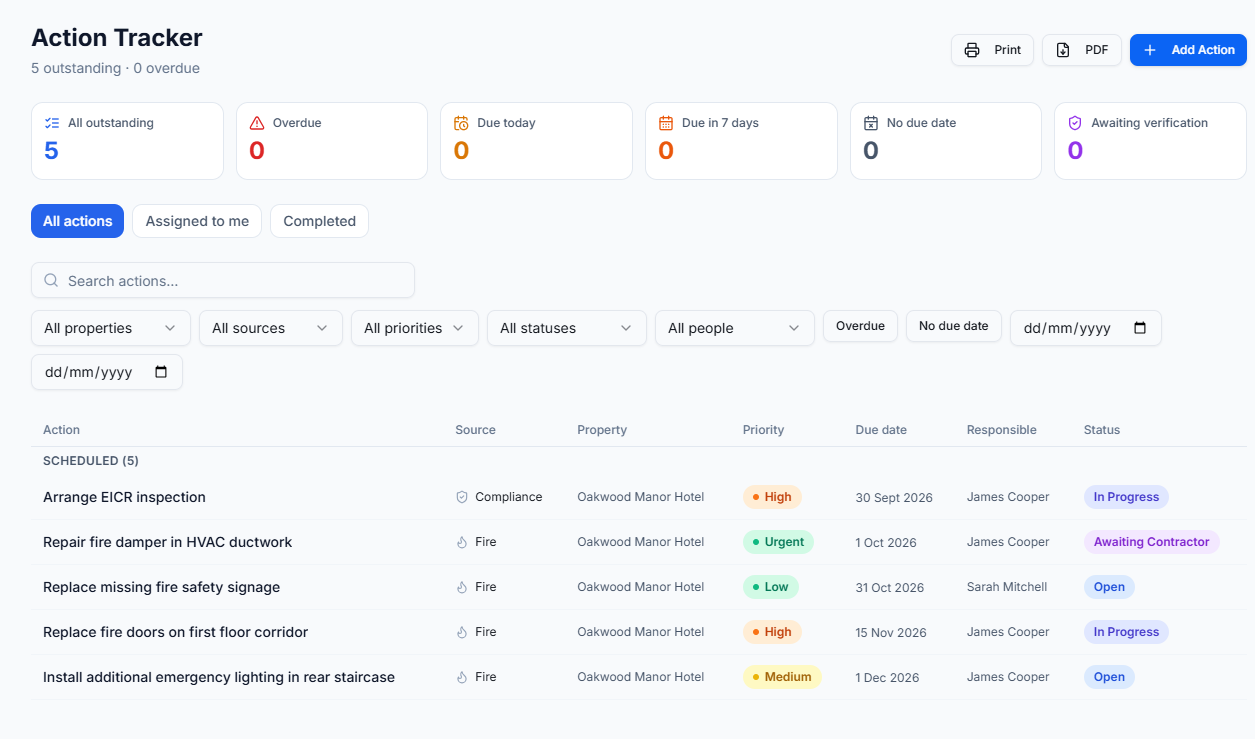Viewport: 1255px width, 739px height.
Task: Select the All actions tab
Action: click(77, 221)
